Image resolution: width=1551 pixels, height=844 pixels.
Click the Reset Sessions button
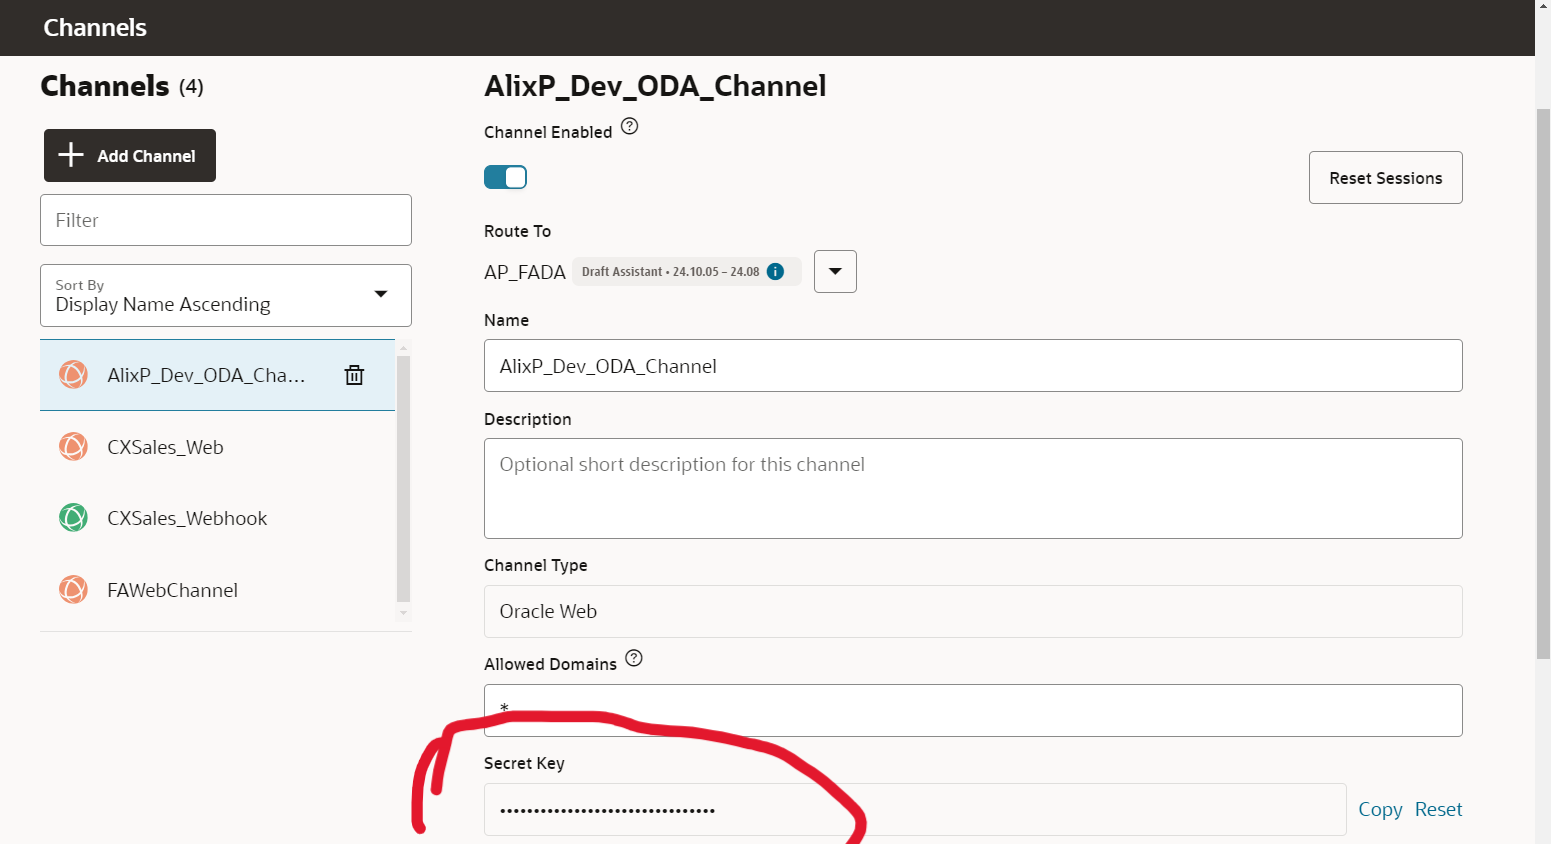[1385, 177]
